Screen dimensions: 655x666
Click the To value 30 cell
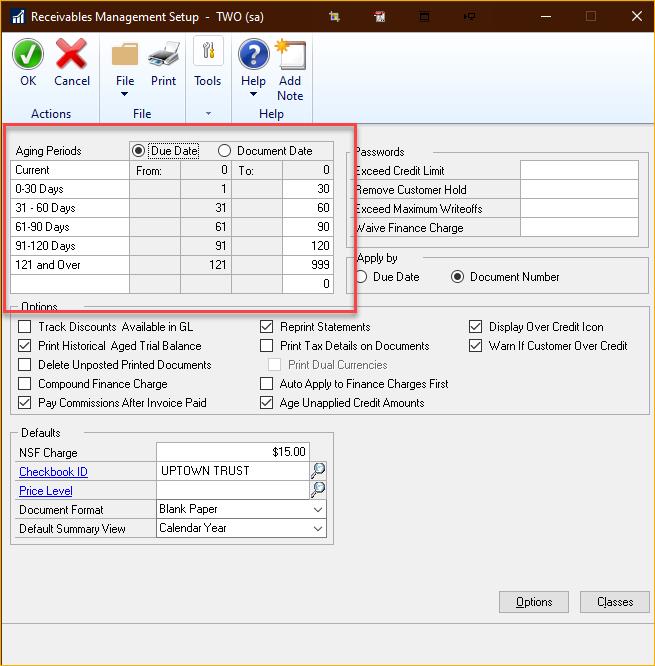[308, 189]
